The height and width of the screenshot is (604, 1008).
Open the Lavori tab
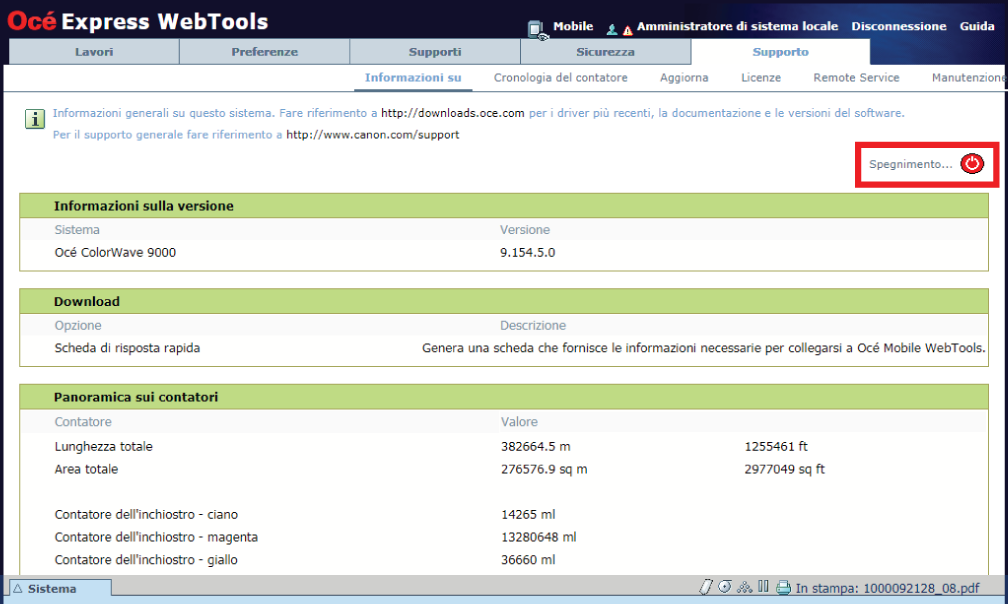click(94, 52)
